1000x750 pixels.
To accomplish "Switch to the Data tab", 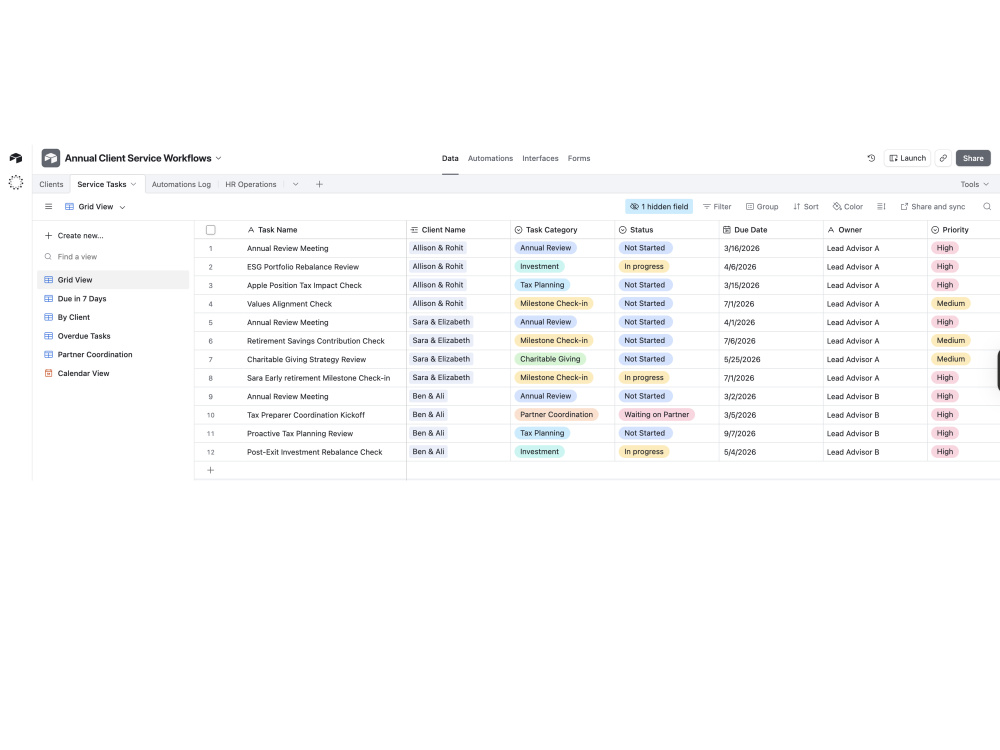I will point(450,158).
